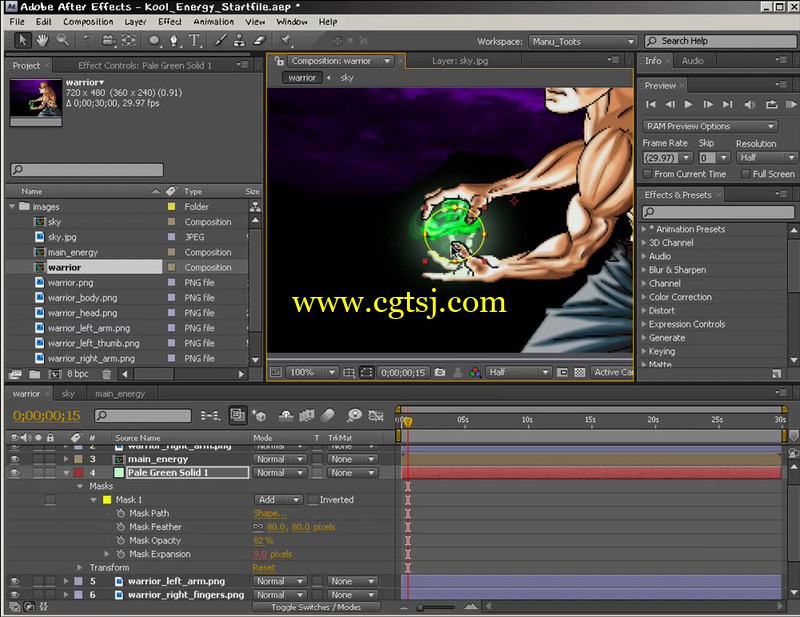This screenshot has width=800, height=617.
Task: Click the Mask Feather stopwatch
Action: coord(120,527)
